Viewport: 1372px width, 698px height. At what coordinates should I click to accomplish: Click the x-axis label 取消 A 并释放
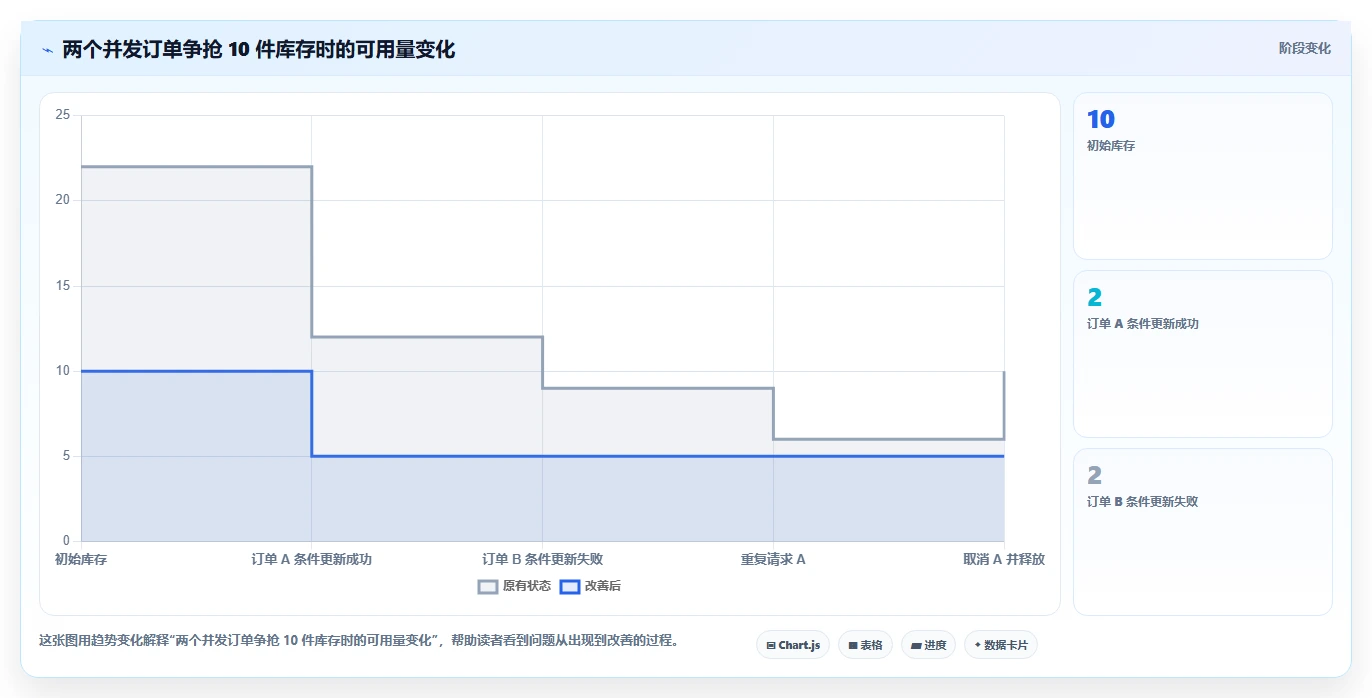click(x=1004, y=560)
